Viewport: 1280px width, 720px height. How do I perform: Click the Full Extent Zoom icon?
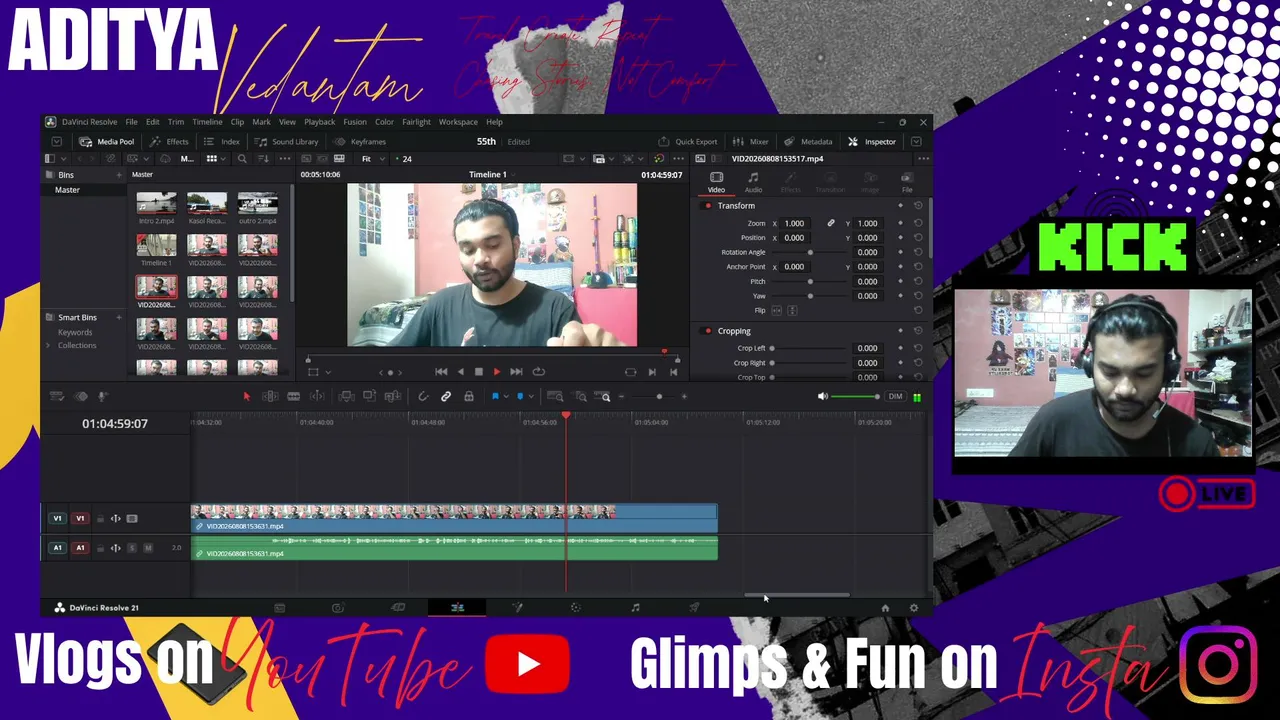(555, 397)
